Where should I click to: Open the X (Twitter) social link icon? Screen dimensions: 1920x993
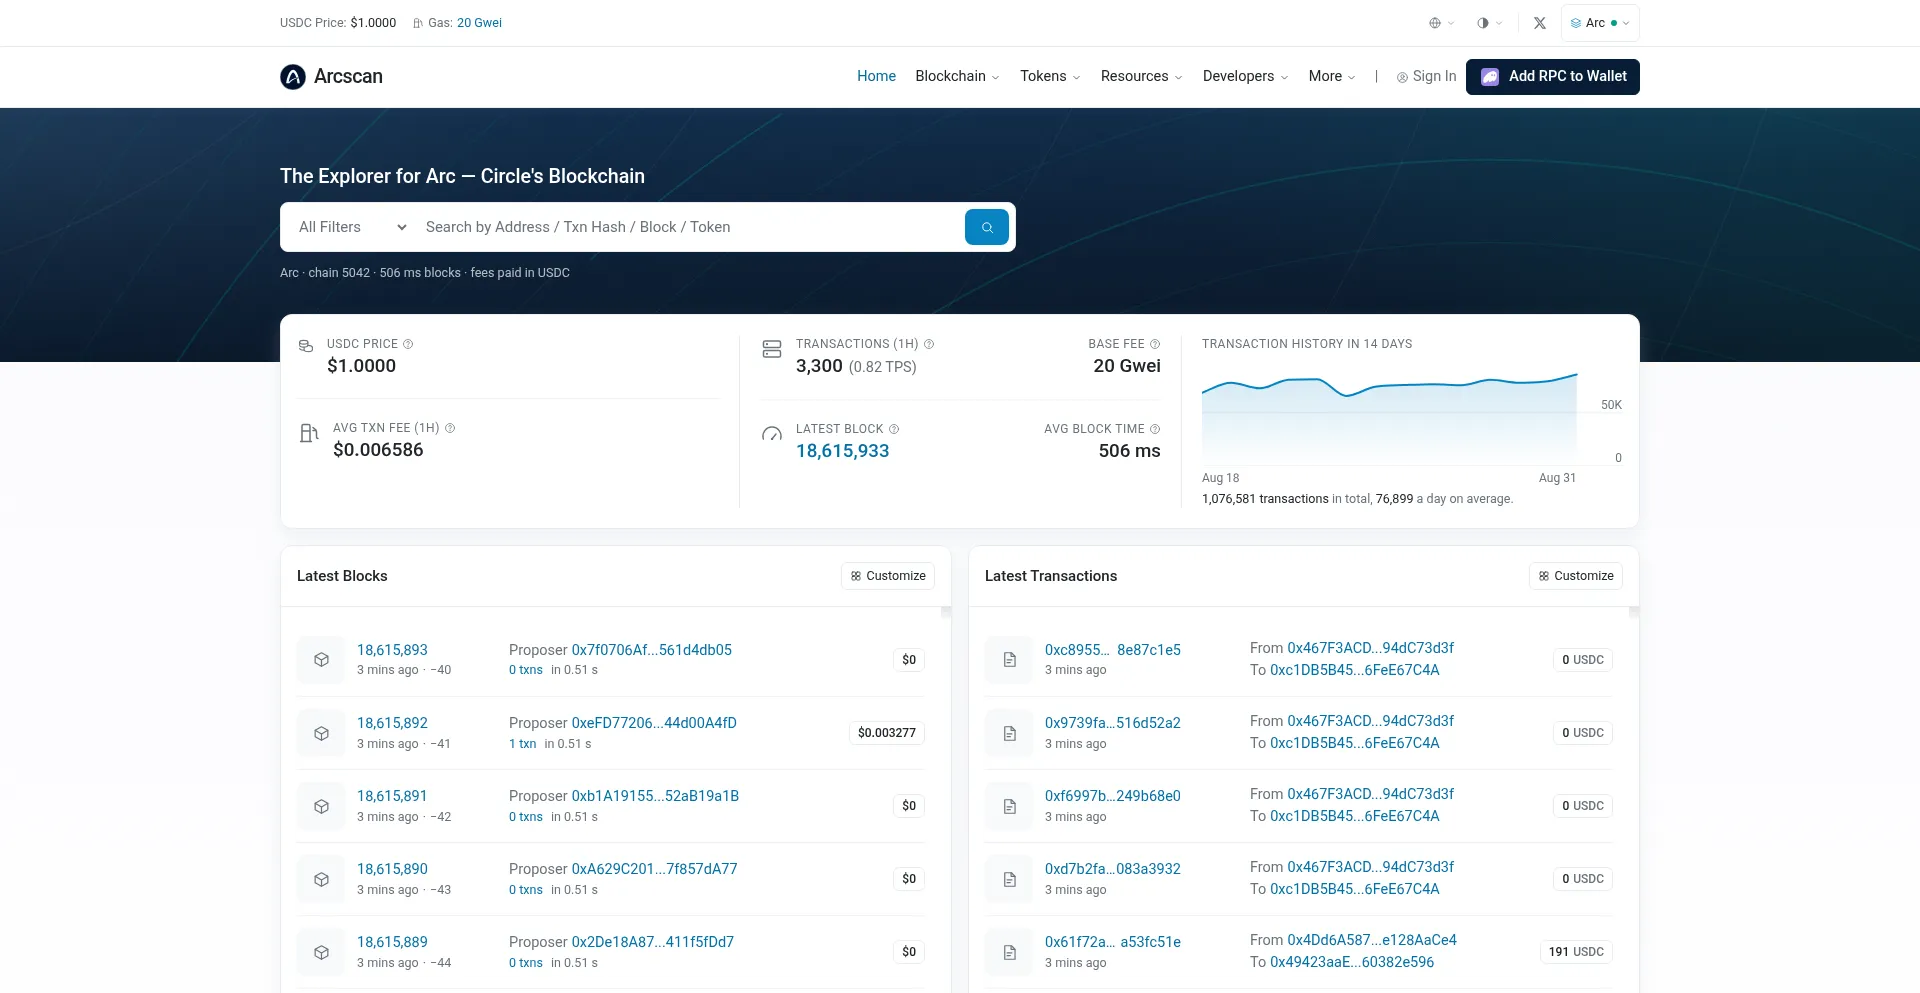click(x=1540, y=23)
